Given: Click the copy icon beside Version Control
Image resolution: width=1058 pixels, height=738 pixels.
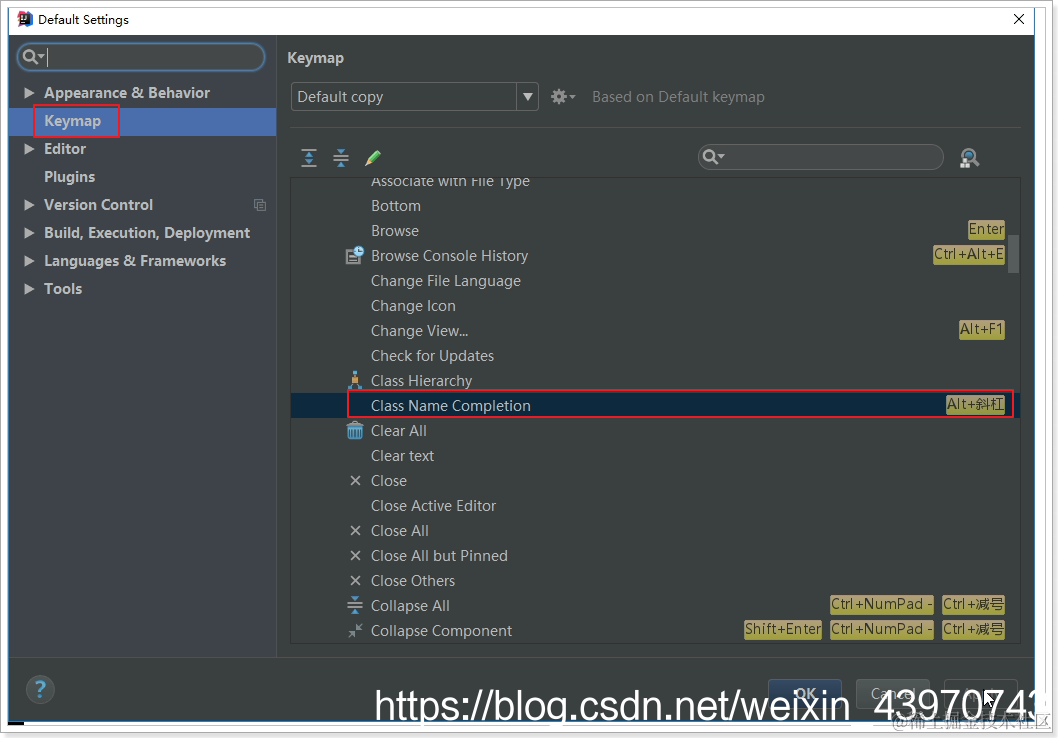Looking at the screenshot, I should point(260,204).
